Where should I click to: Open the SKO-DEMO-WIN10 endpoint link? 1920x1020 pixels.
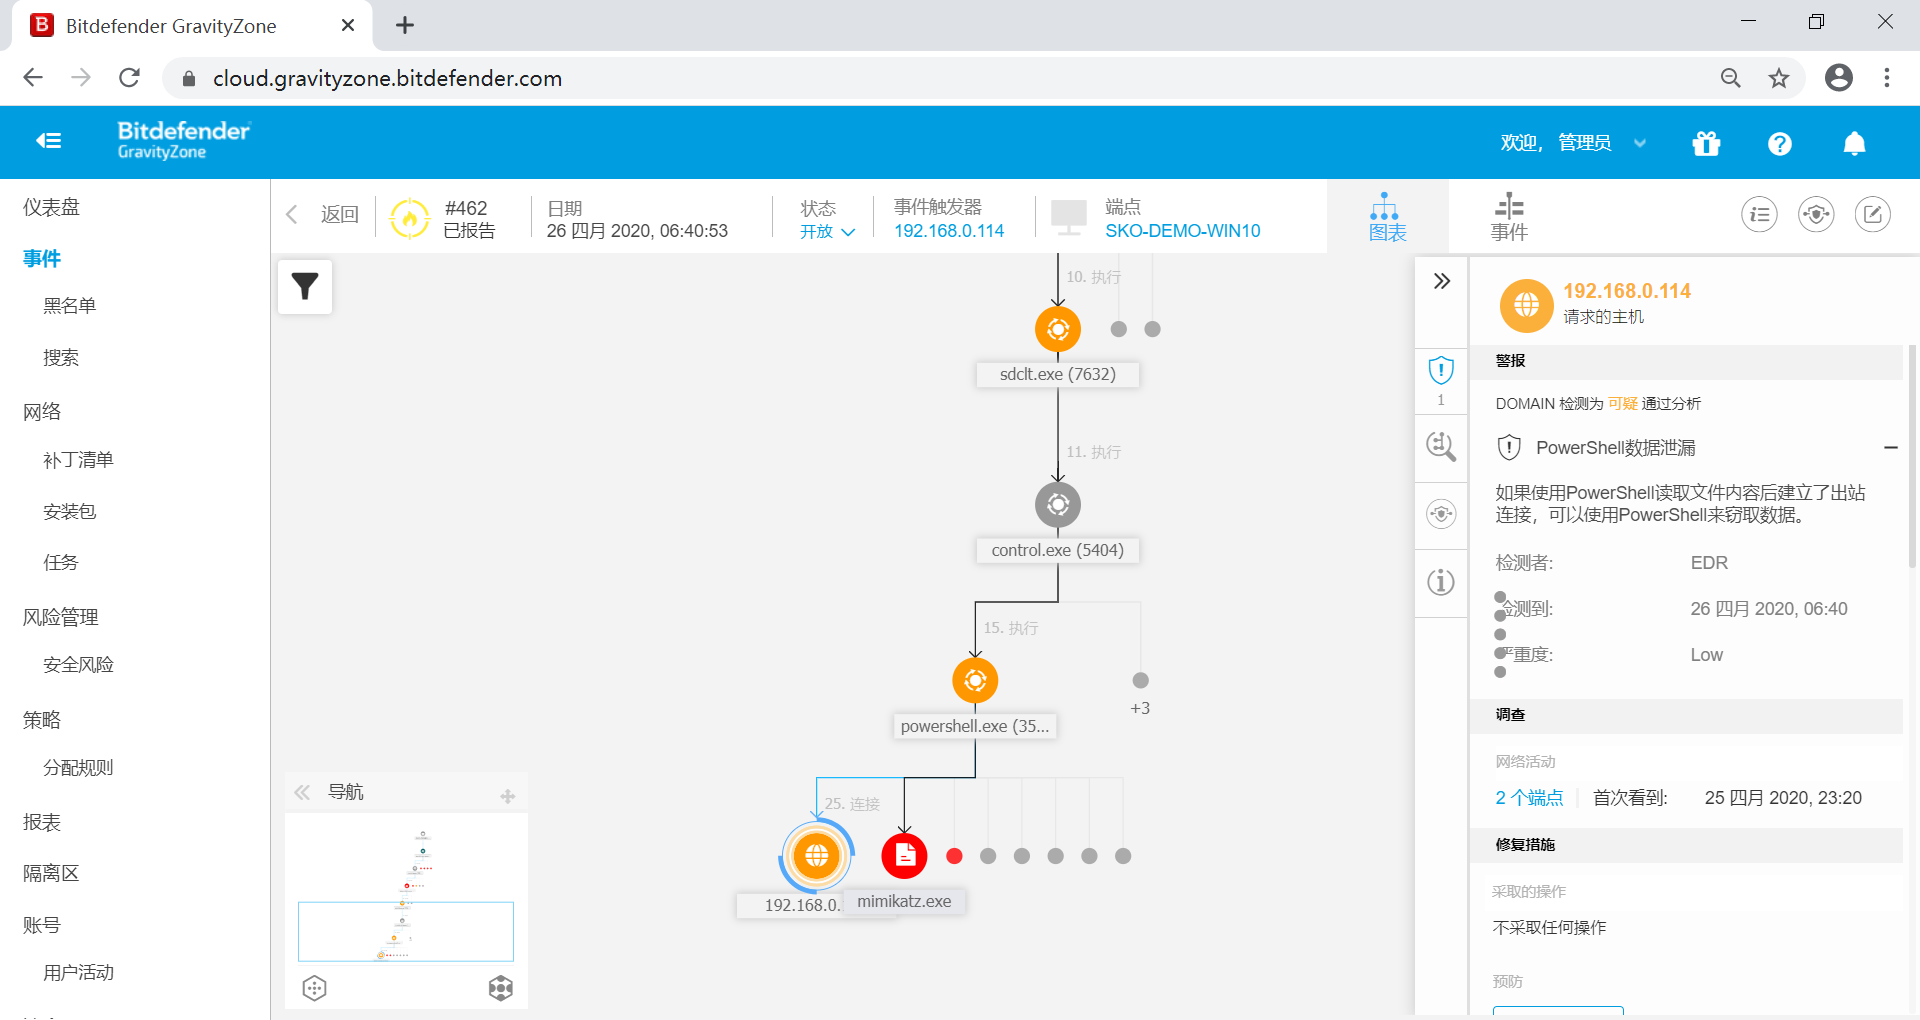tap(1182, 231)
